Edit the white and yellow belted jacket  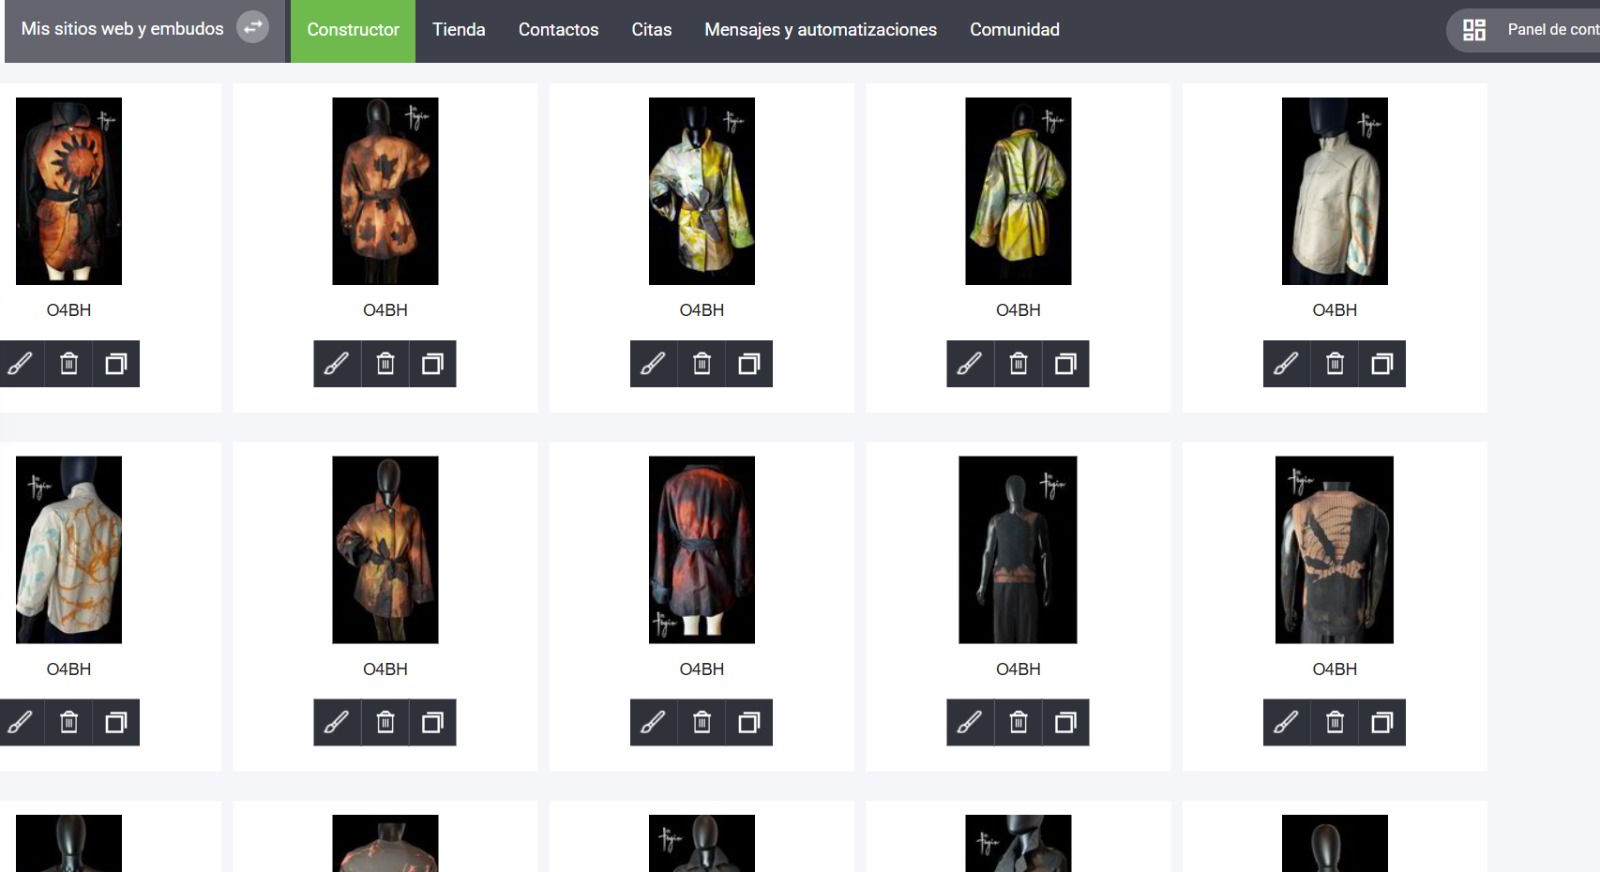[x=654, y=364]
